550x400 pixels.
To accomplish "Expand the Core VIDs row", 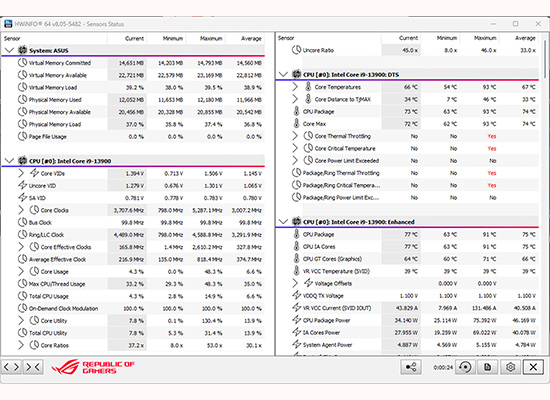I will (21, 173).
